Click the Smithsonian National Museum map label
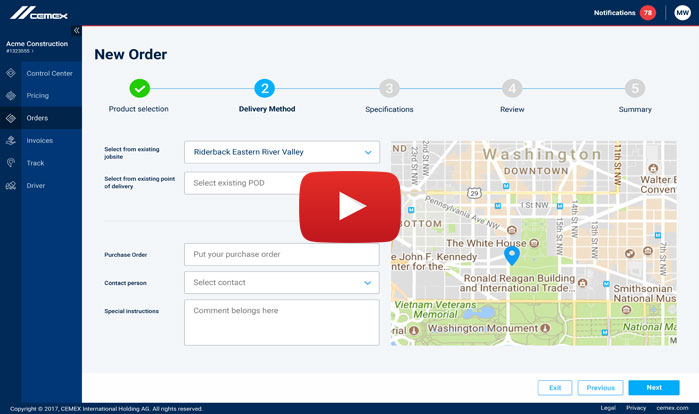699x414 pixels. 645,293
